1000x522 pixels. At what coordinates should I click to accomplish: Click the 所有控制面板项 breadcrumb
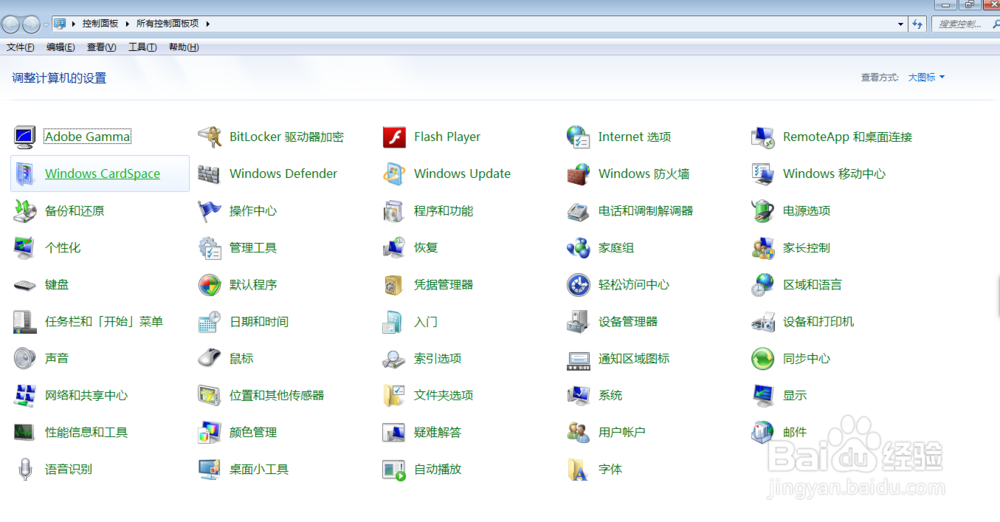tap(167, 24)
